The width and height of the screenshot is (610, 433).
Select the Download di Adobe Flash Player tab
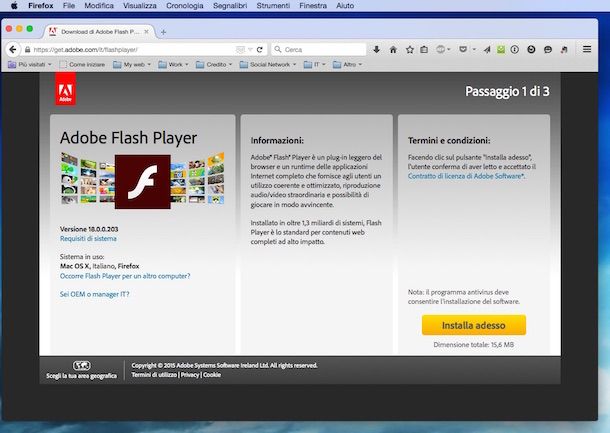coord(99,32)
